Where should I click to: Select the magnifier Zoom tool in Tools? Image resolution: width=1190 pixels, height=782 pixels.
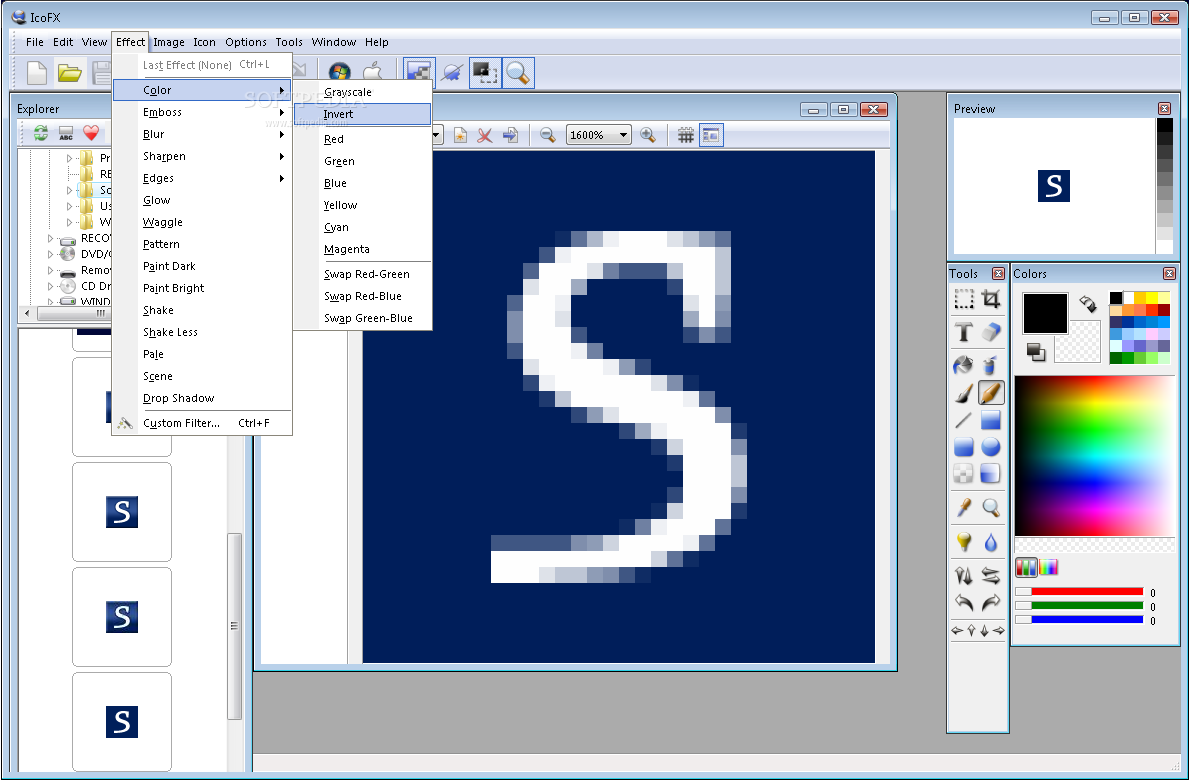point(990,507)
